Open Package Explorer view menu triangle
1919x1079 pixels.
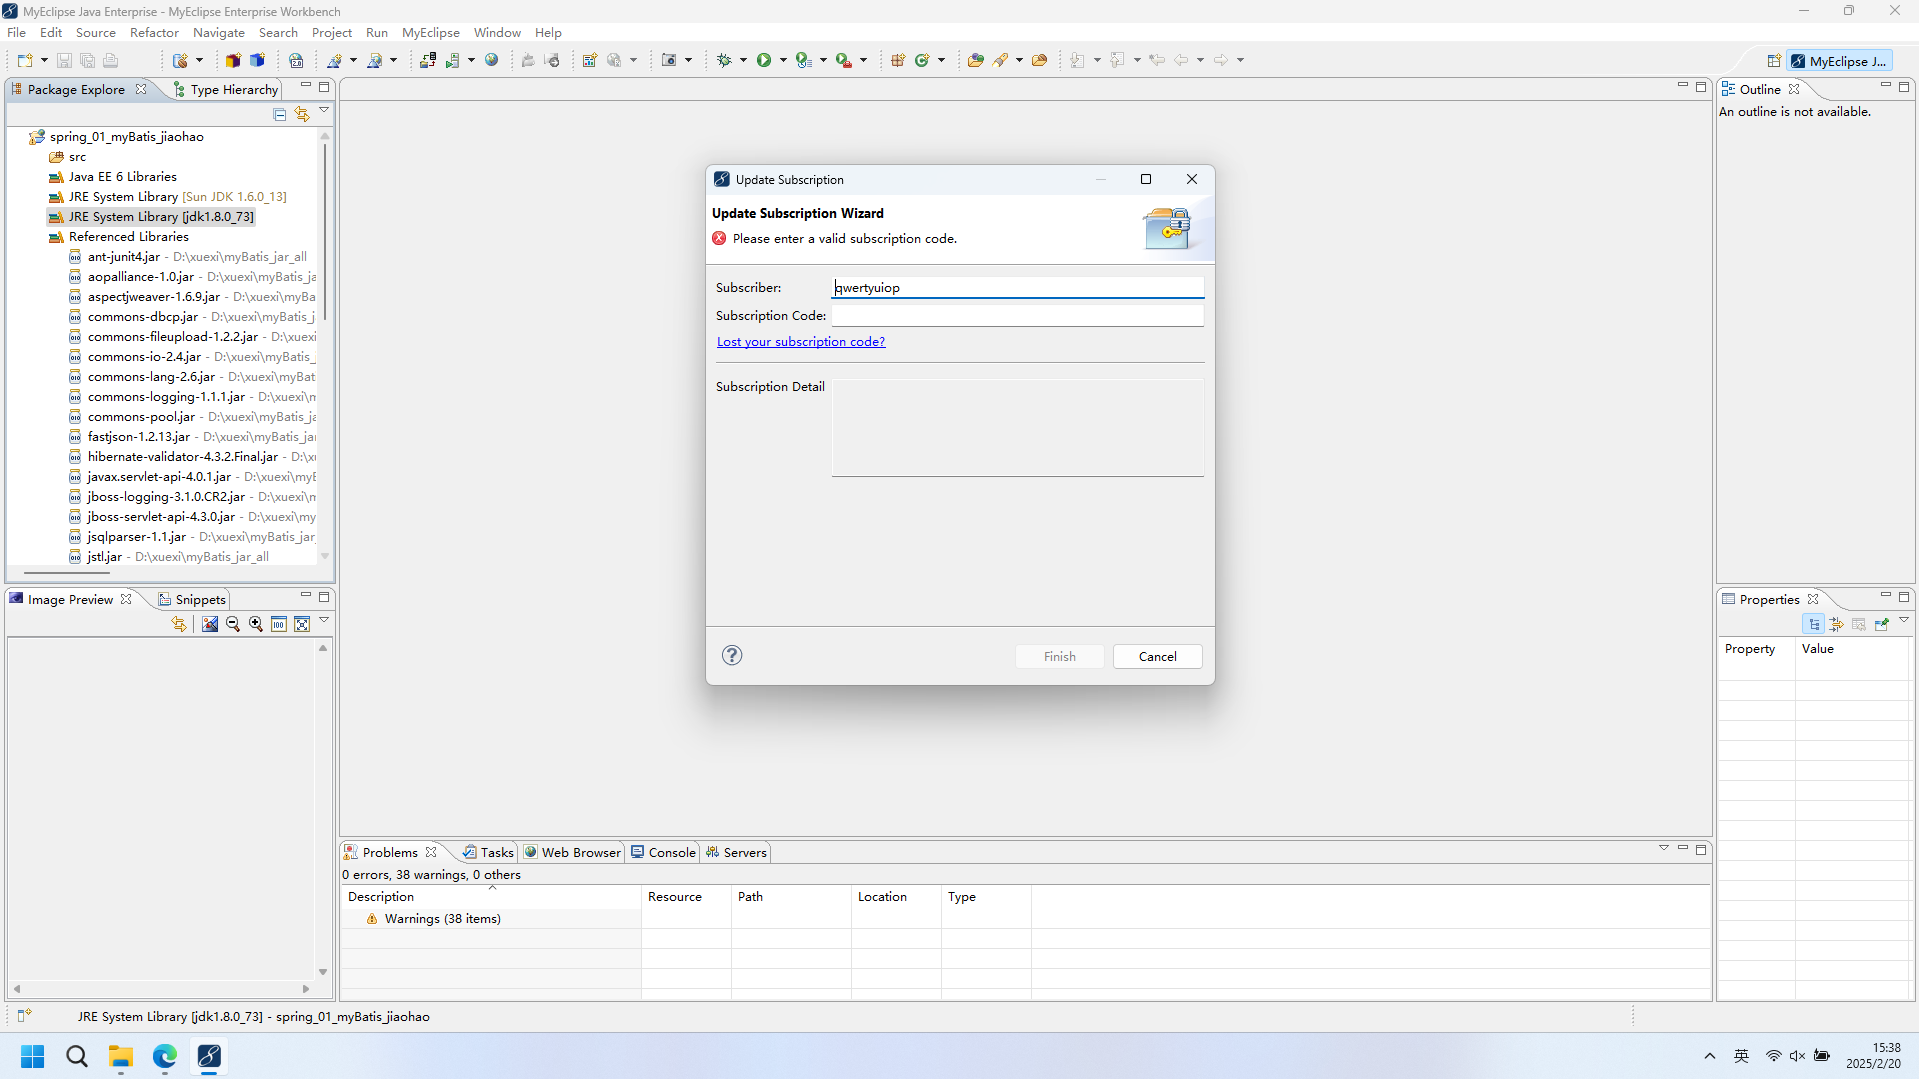(324, 111)
